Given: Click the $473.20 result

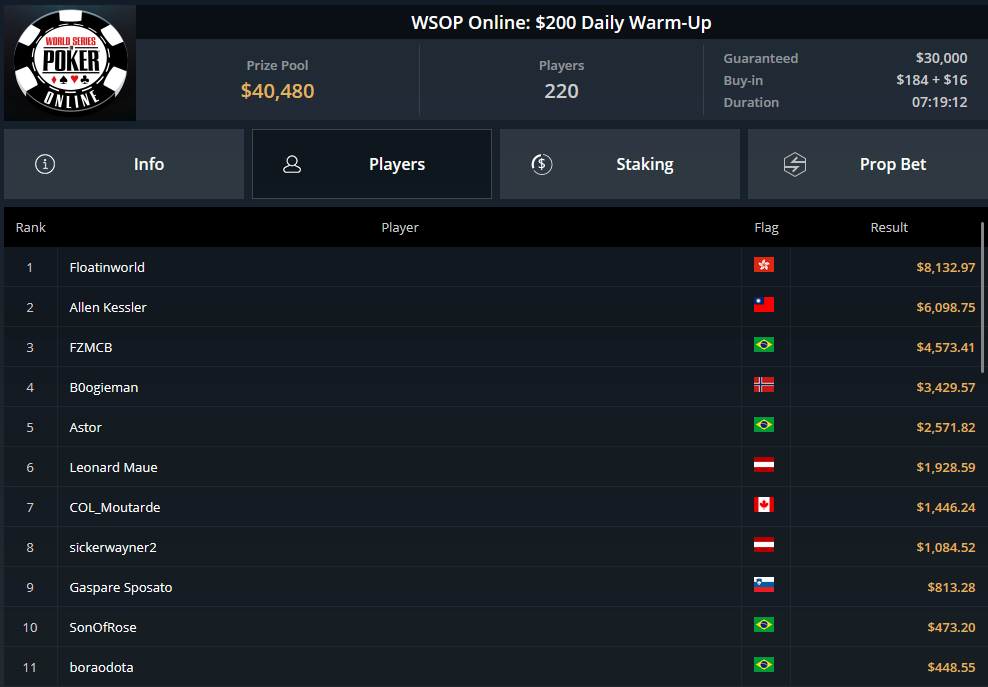Looking at the screenshot, I should coord(951,628).
